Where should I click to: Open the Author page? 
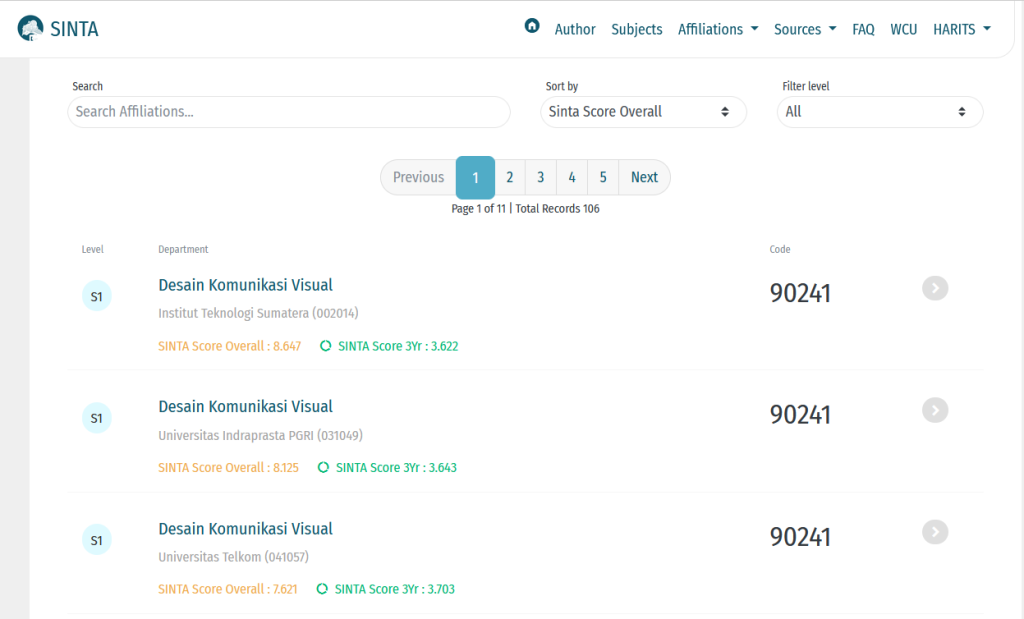[575, 29]
